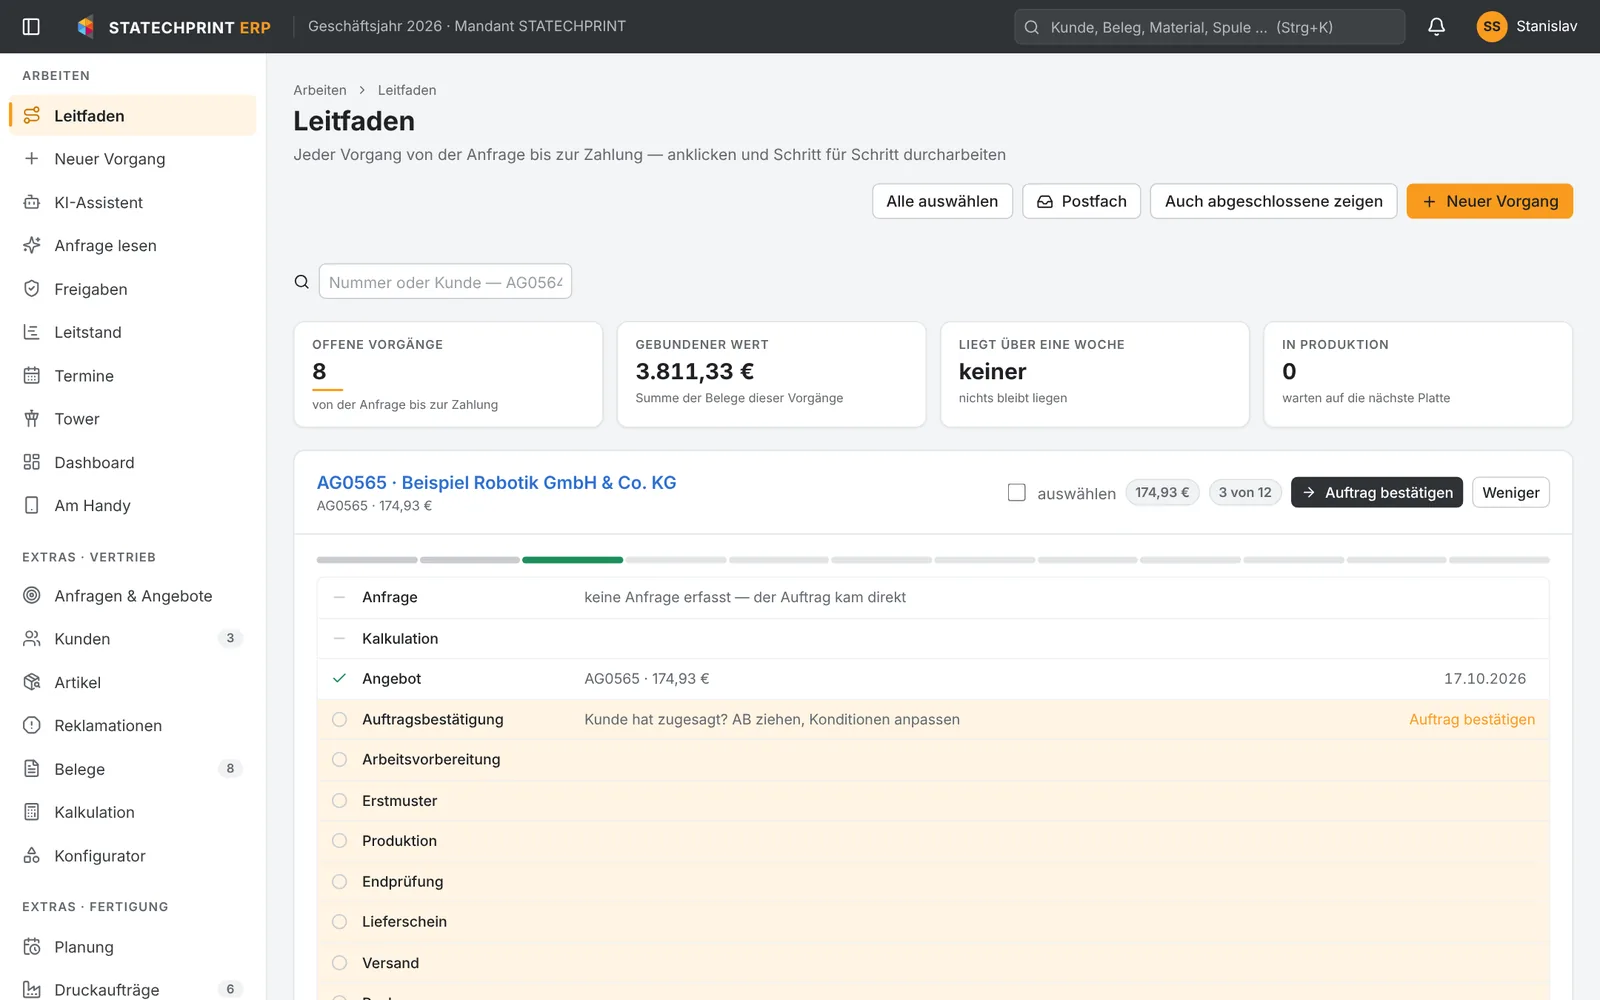The width and height of the screenshot is (1600, 1000).
Task: Click the orange Neuer Vorgang button
Action: tap(1489, 201)
